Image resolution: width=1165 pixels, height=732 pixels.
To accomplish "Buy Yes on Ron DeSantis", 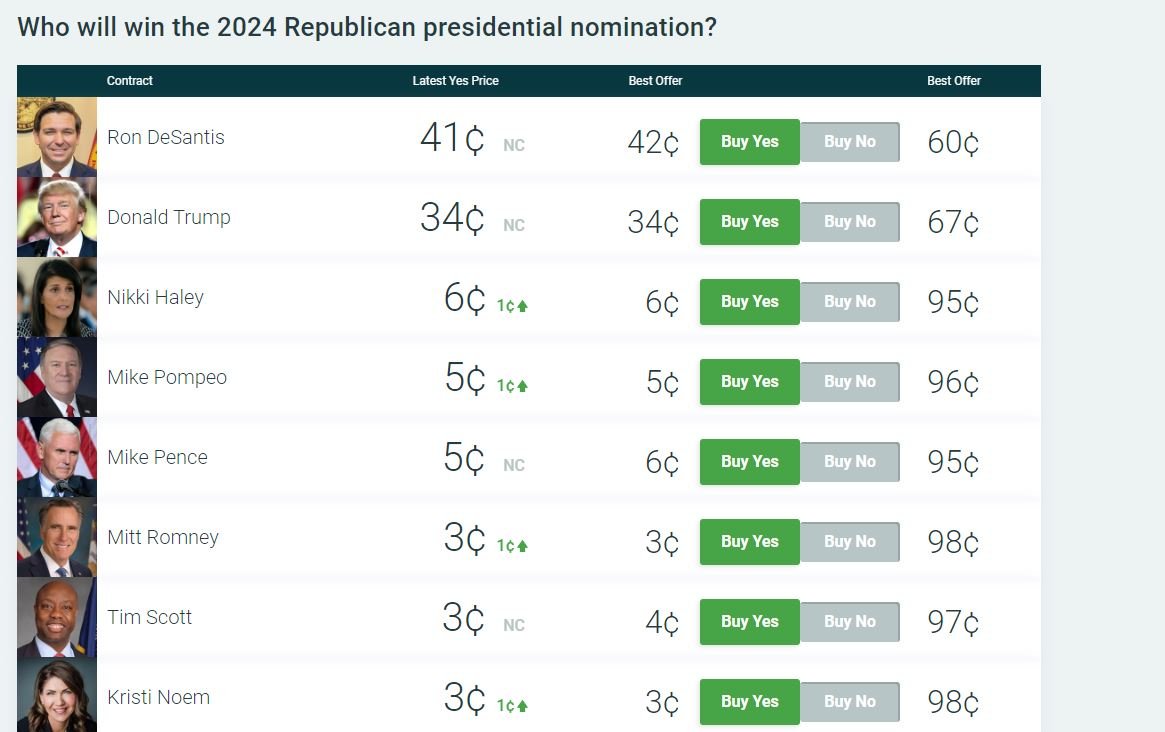I will (x=749, y=142).
